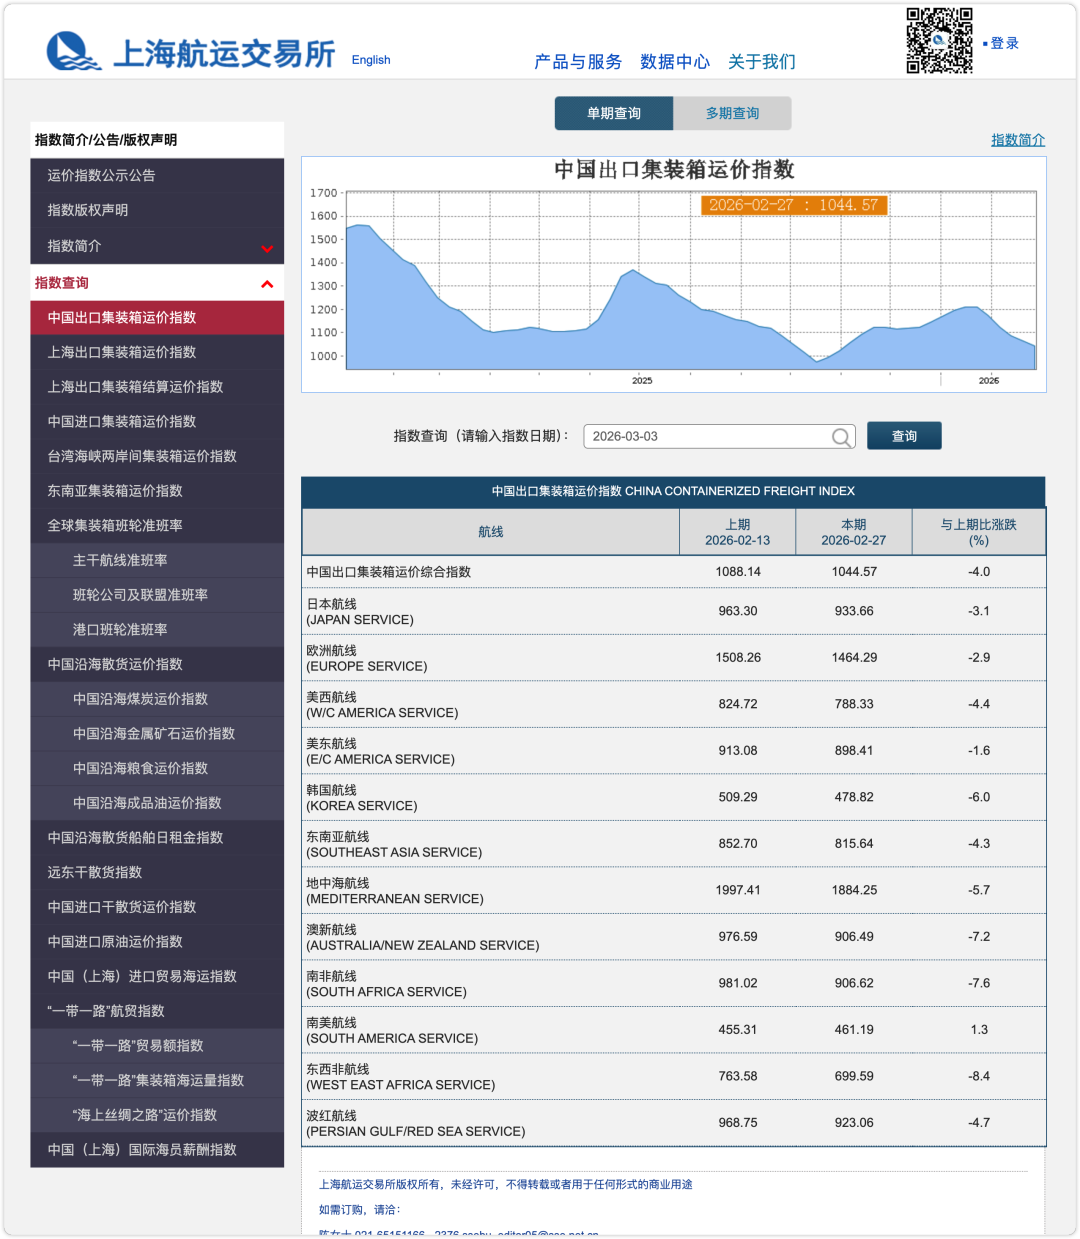1080x1239 pixels.
Task: Click the magnifier icon in date field
Action: click(842, 437)
